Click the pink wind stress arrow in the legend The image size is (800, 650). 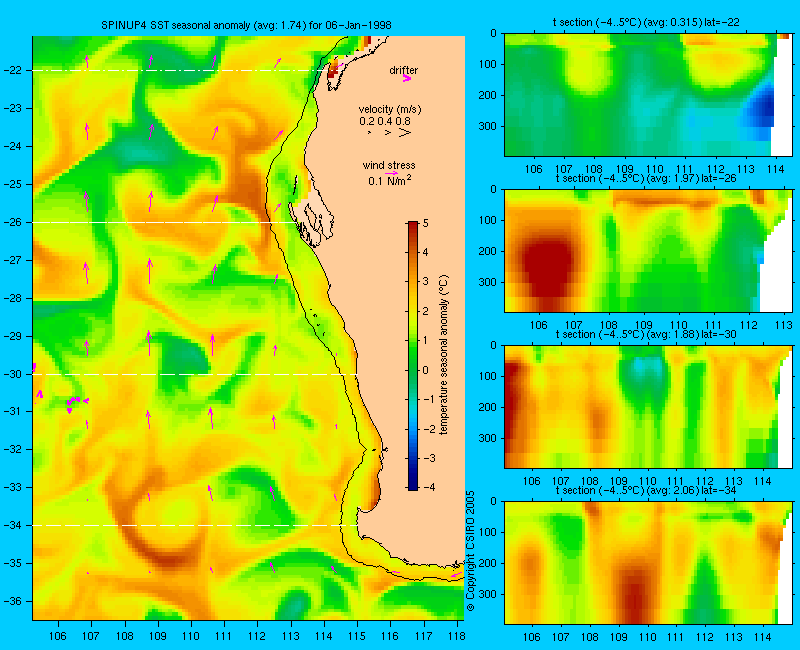tap(392, 173)
